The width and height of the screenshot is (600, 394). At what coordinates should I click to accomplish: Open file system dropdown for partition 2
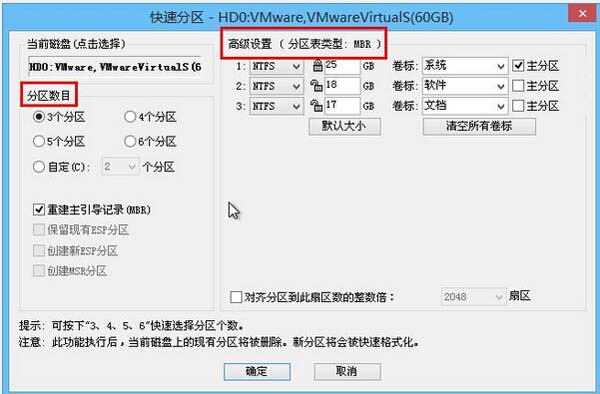pyautogui.click(x=276, y=86)
